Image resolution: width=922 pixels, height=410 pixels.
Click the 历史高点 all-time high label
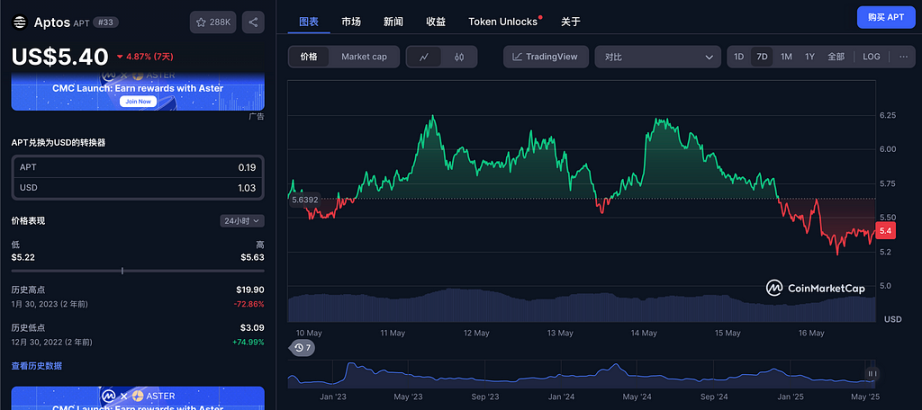point(28,290)
